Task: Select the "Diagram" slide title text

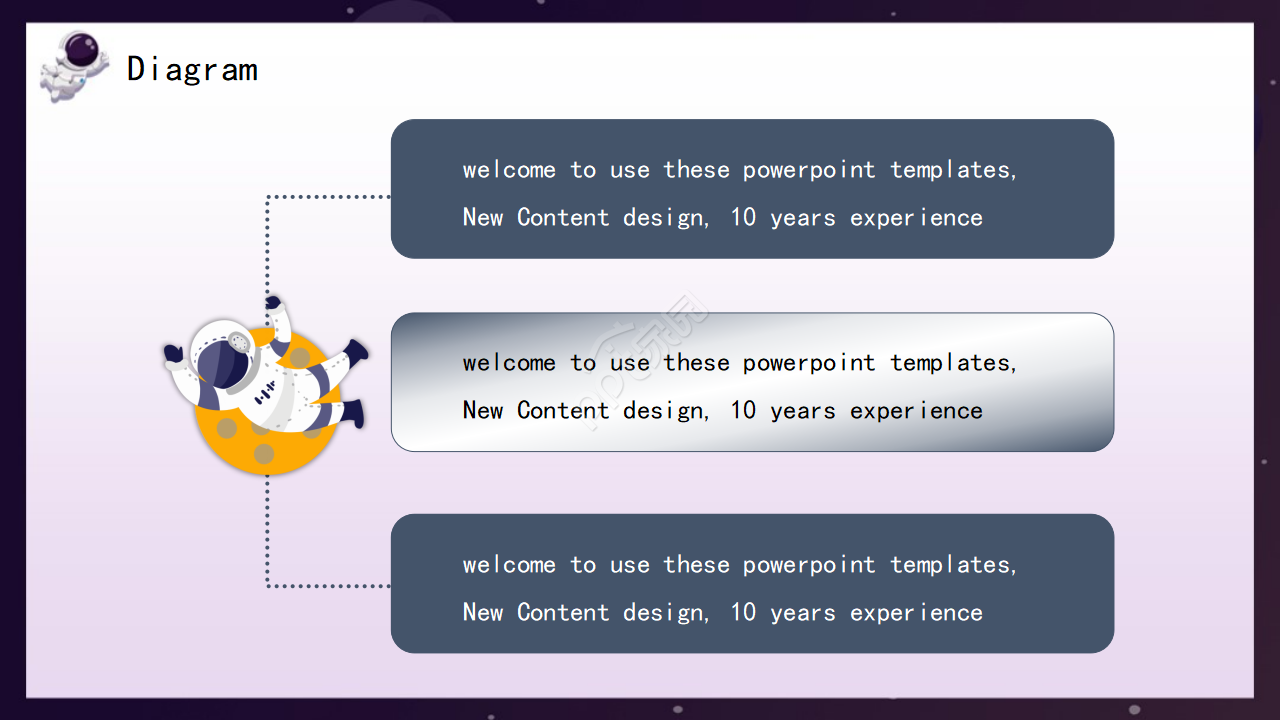Action: (x=192, y=69)
